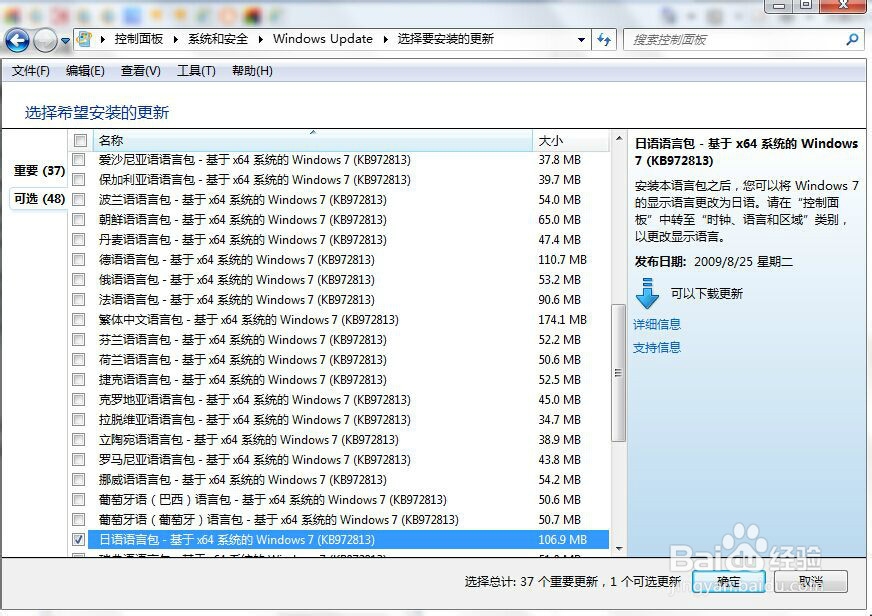Image resolution: width=872 pixels, height=616 pixels.
Task: Expand the breadcrumb arrow after Windows Update
Action: (385, 39)
